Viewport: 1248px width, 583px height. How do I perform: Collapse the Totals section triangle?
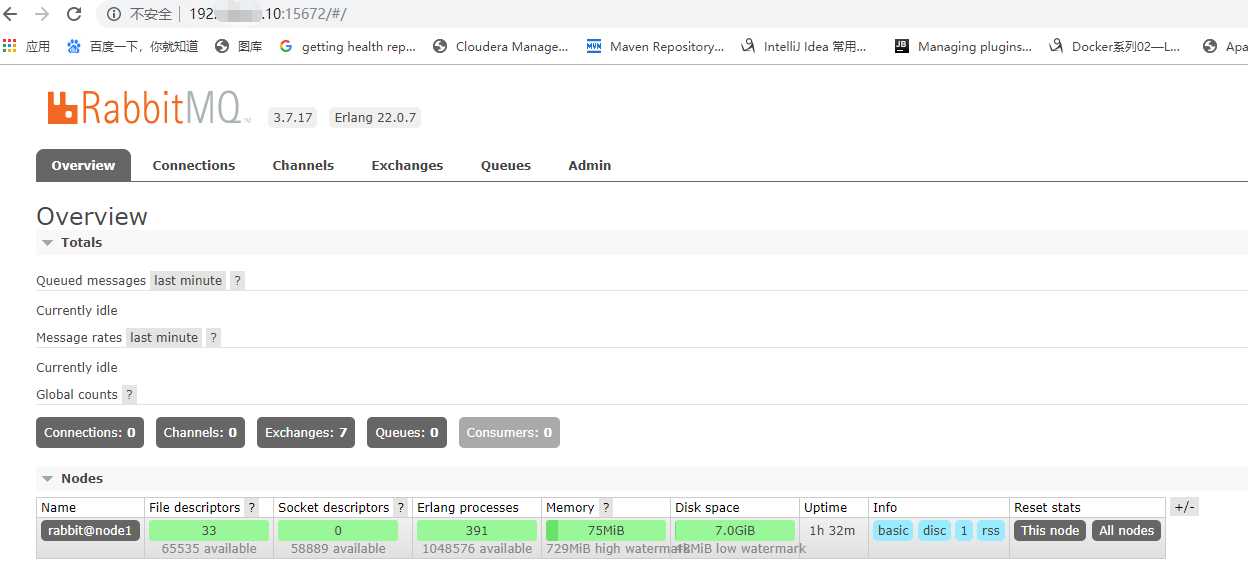click(x=47, y=243)
